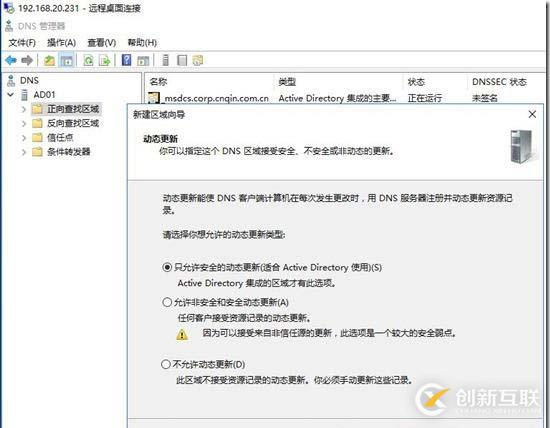Open the 文件(F) menu
Image resolution: width=550 pixels, height=428 pixels.
click(x=22, y=43)
